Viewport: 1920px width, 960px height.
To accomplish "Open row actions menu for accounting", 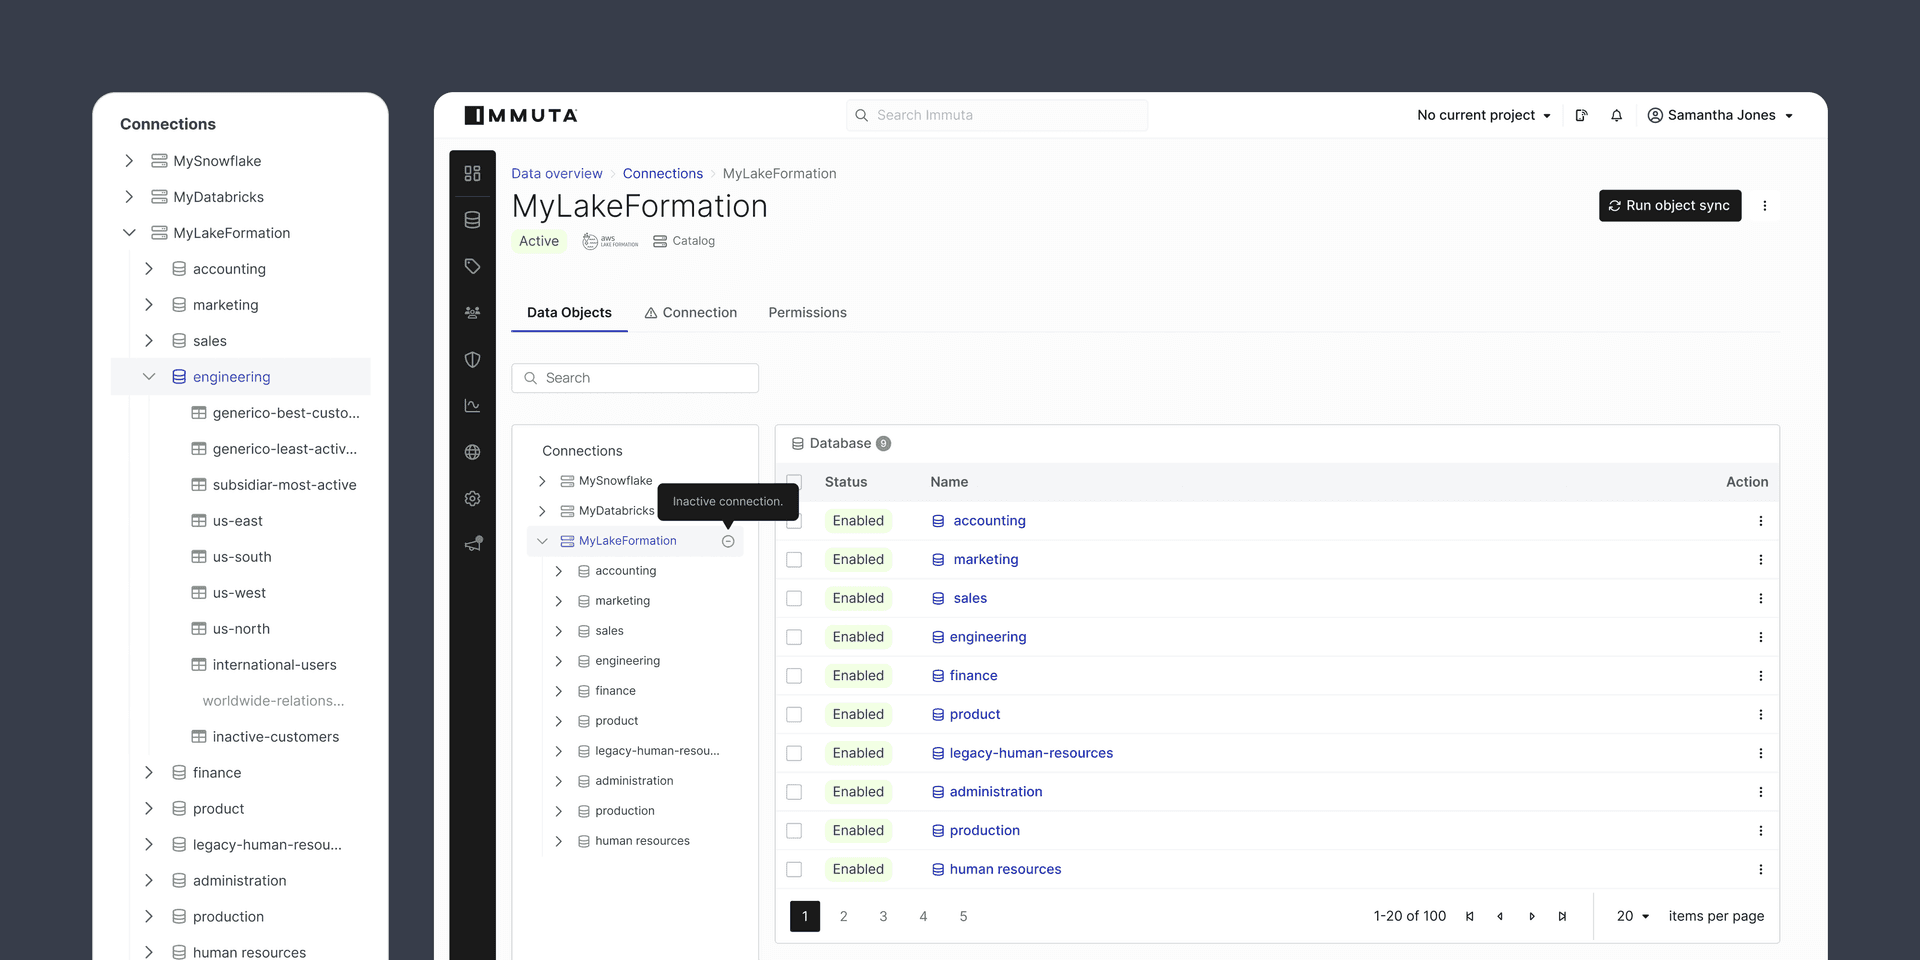I will pyautogui.click(x=1761, y=521).
